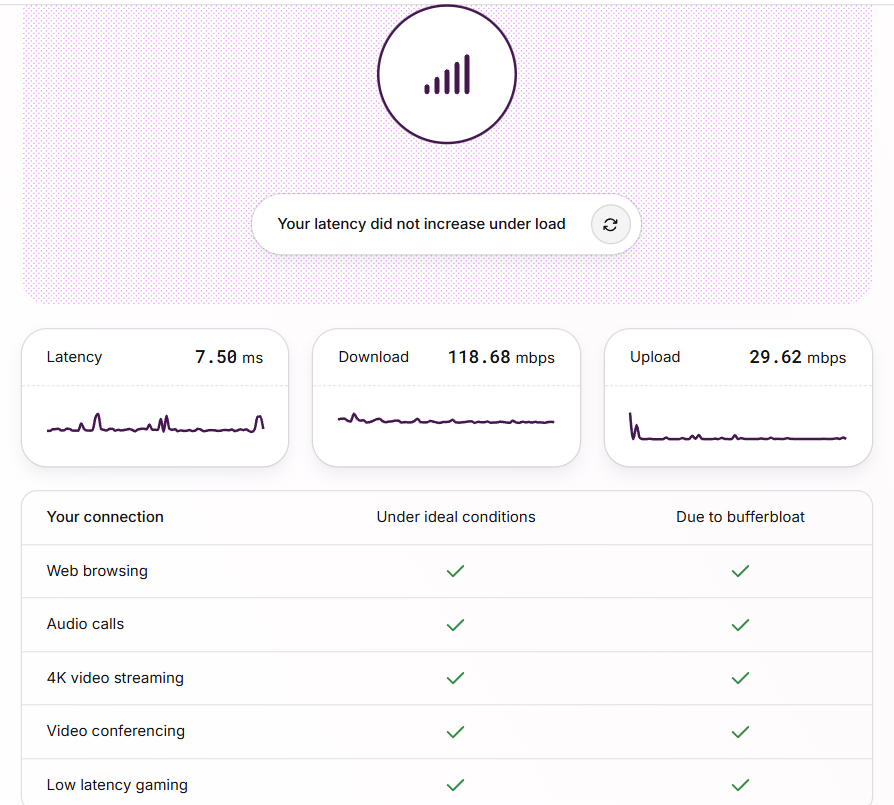The width and height of the screenshot is (894, 805).
Task: Click the signal bars icon in circle
Action: [x=447, y=75]
